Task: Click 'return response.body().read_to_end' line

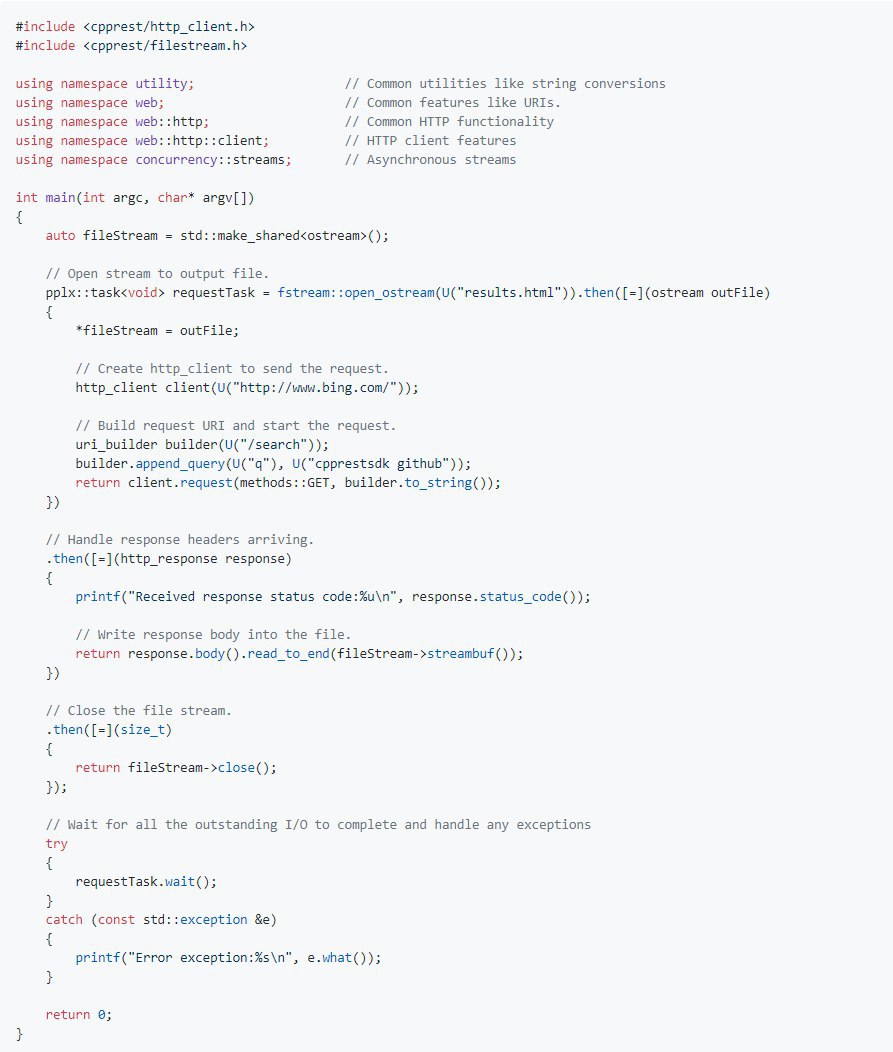Action: click(x=299, y=654)
